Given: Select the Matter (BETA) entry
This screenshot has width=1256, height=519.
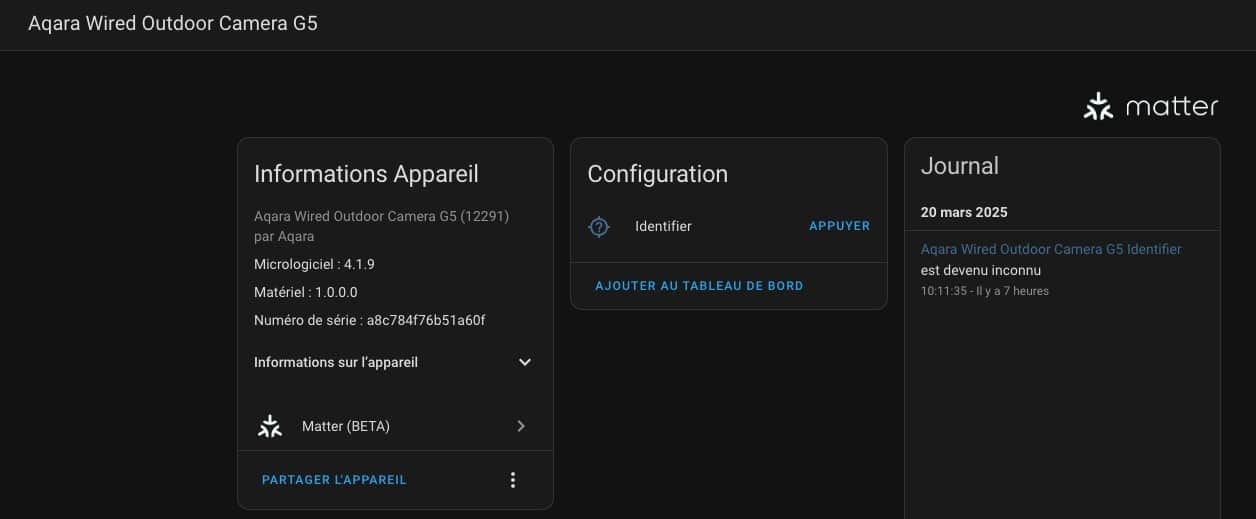Looking at the screenshot, I should pos(395,426).
